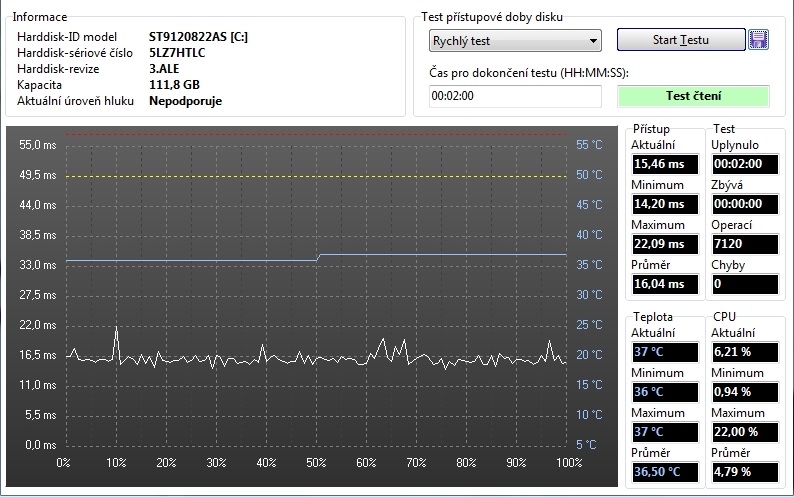Image resolution: width=794 pixels, height=497 pixels.
Task: Click minimum temperature 36 °C
Action: [665, 392]
